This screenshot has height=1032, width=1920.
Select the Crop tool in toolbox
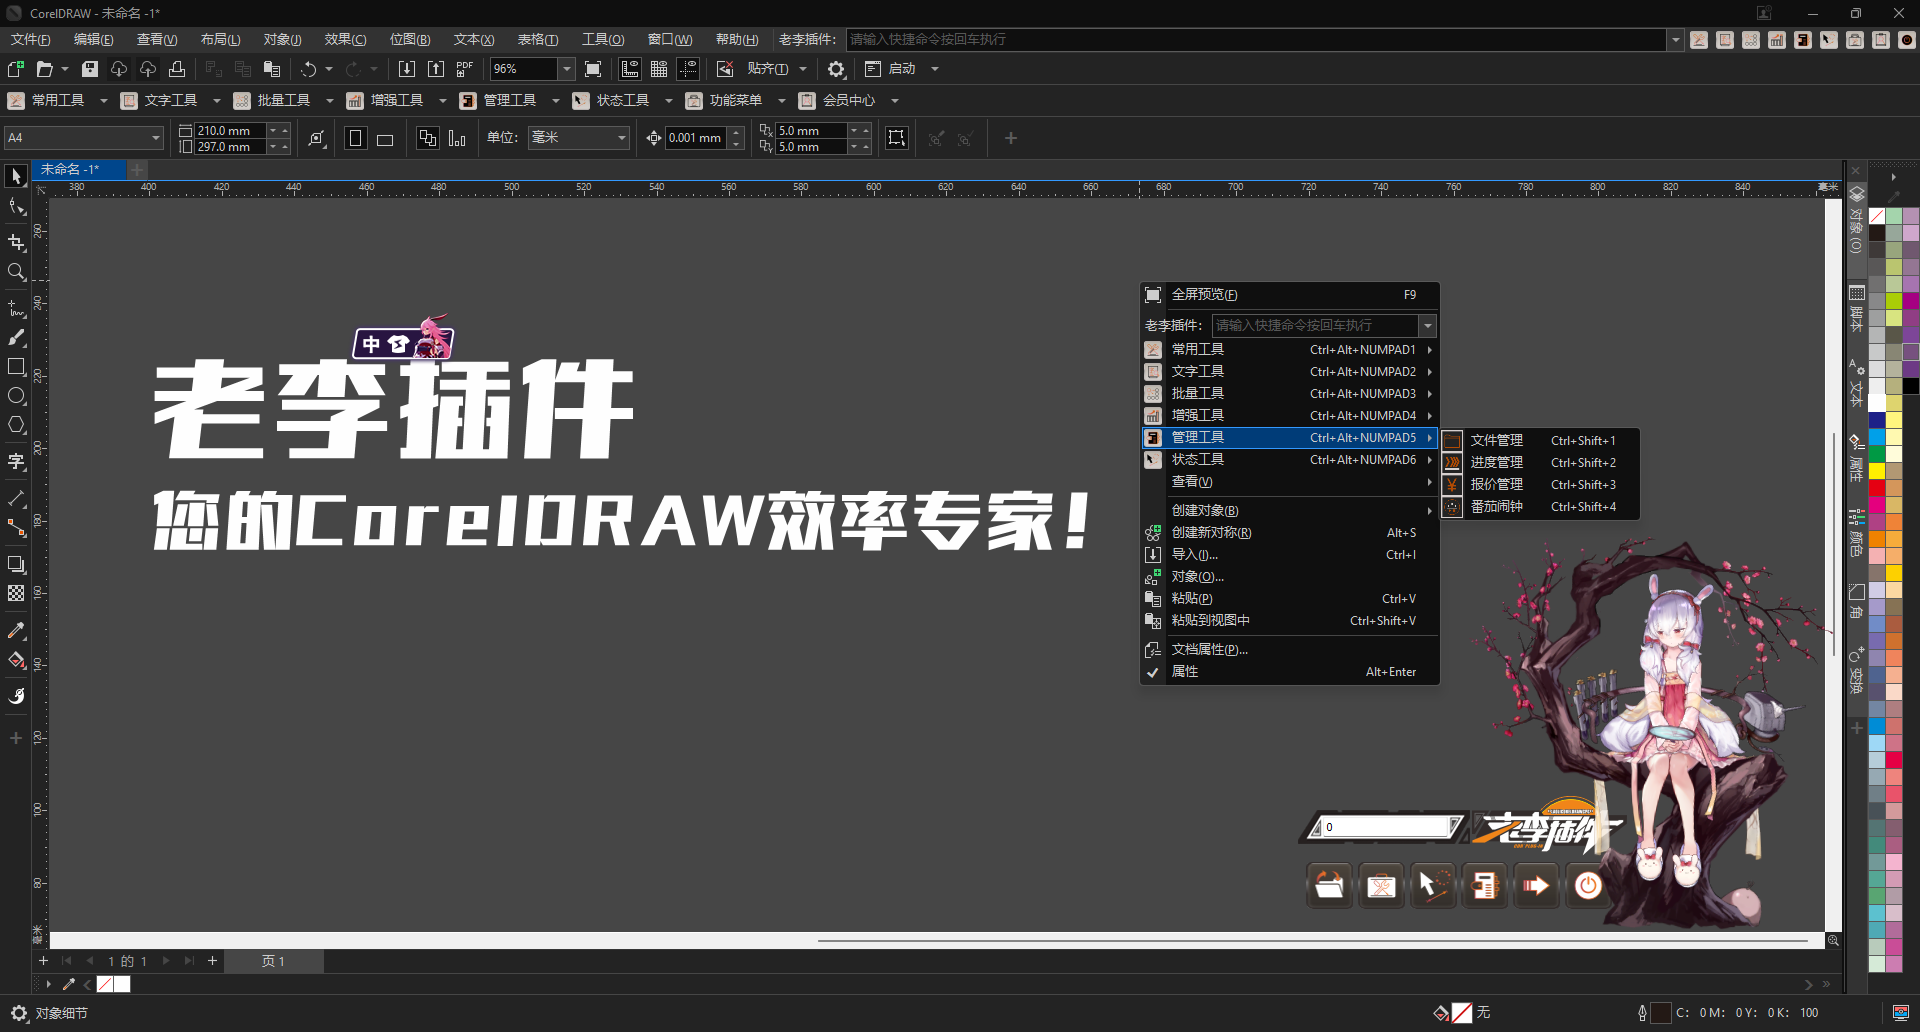(x=16, y=242)
